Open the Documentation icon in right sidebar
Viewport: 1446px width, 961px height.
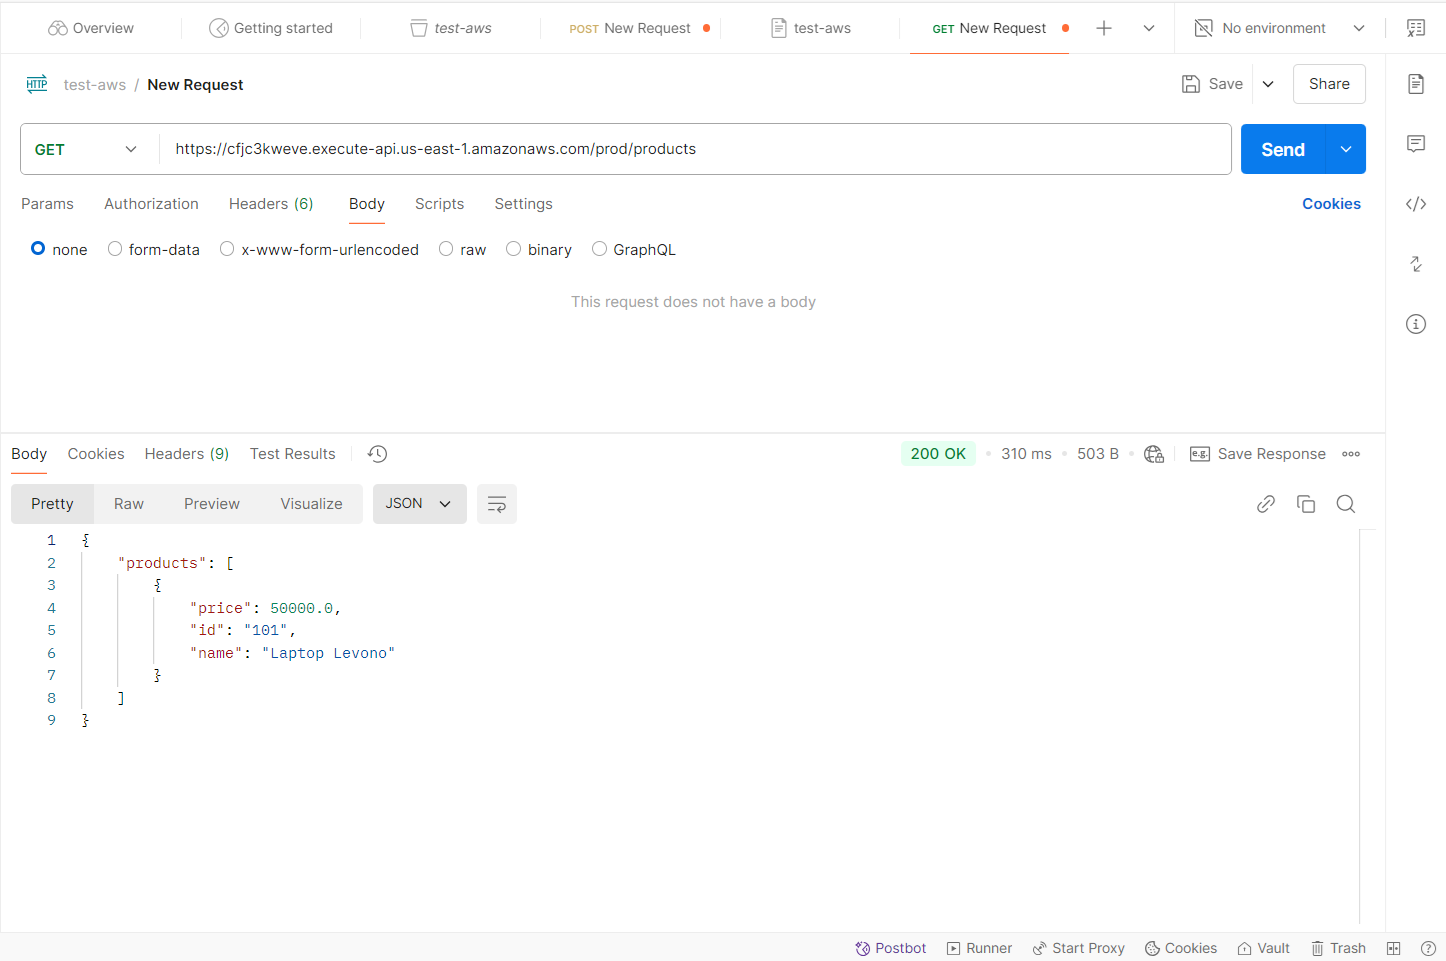coord(1415,84)
